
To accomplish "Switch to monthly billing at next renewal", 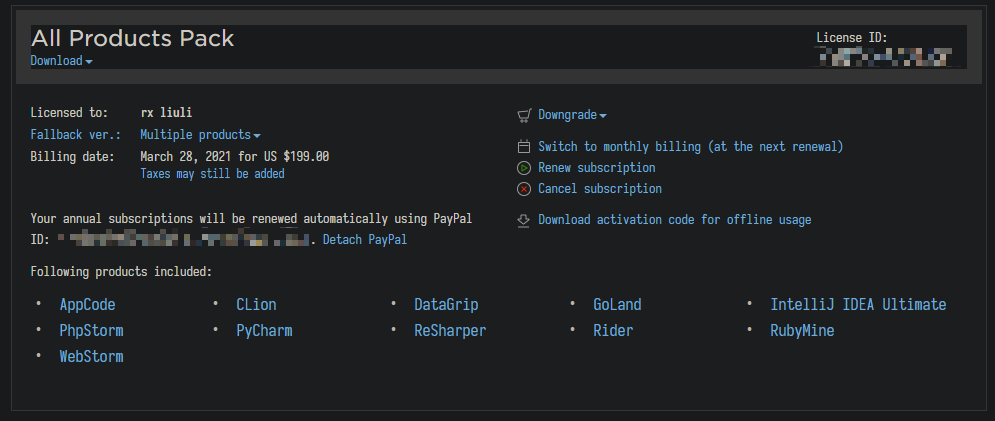I will [690, 147].
